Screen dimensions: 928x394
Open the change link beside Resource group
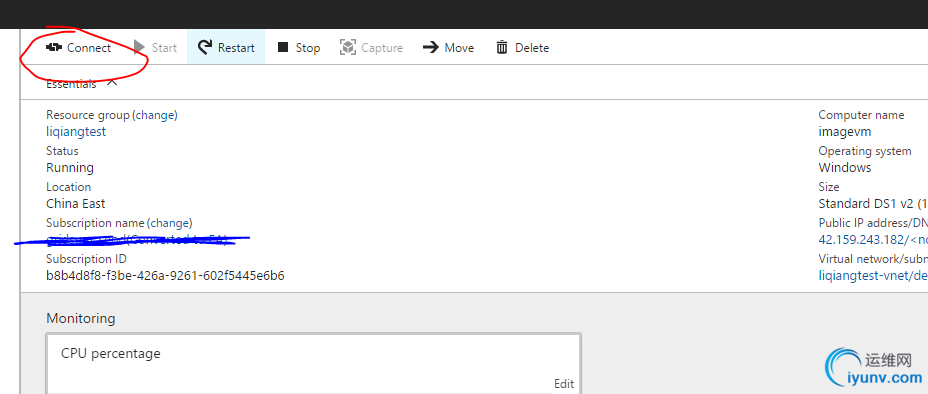click(x=155, y=115)
